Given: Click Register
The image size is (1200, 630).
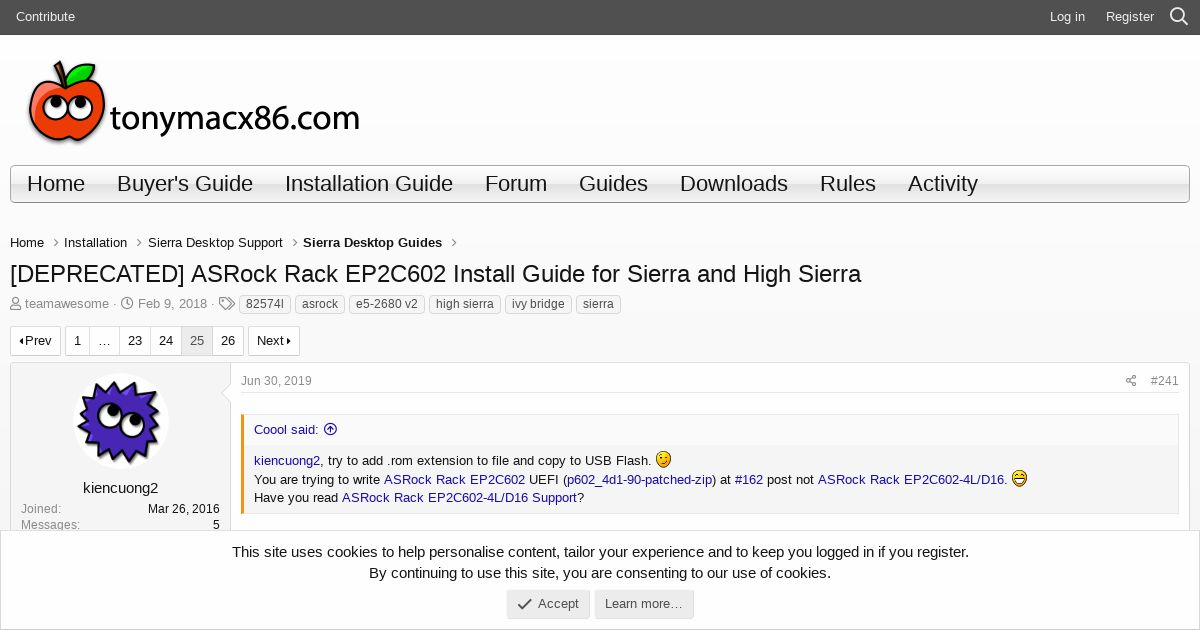Looking at the screenshot, I should click(1130, 16).
